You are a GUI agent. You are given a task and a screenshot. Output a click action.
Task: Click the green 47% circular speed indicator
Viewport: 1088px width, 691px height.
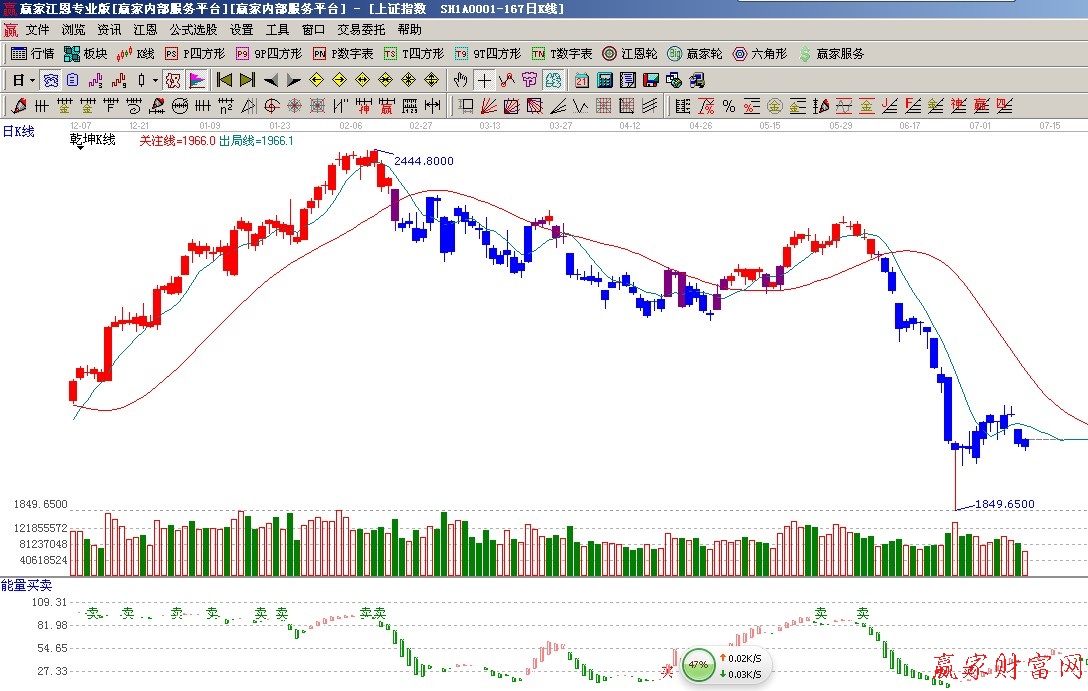[x=698, y=664]
